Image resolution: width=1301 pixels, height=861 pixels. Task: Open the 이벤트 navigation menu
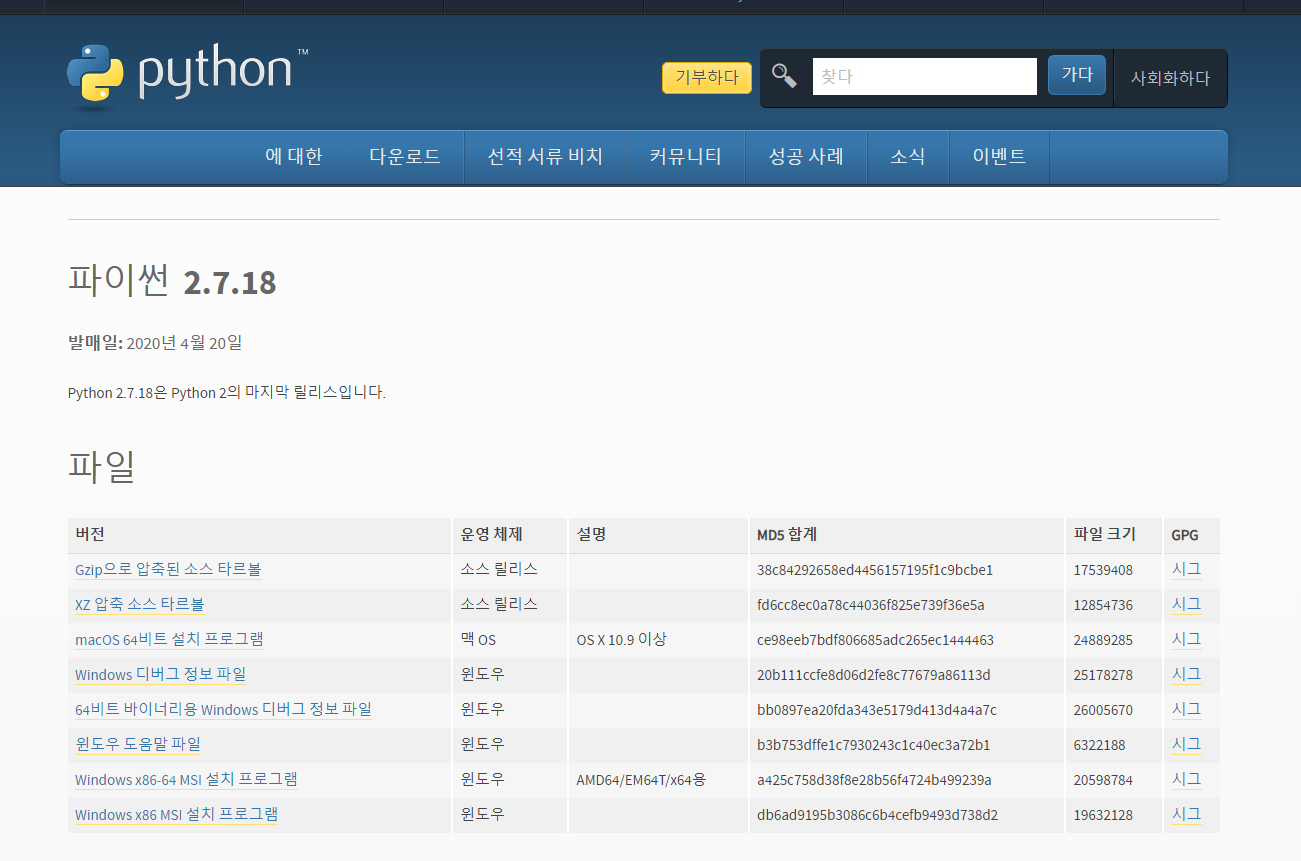click(x=999, y=157)
